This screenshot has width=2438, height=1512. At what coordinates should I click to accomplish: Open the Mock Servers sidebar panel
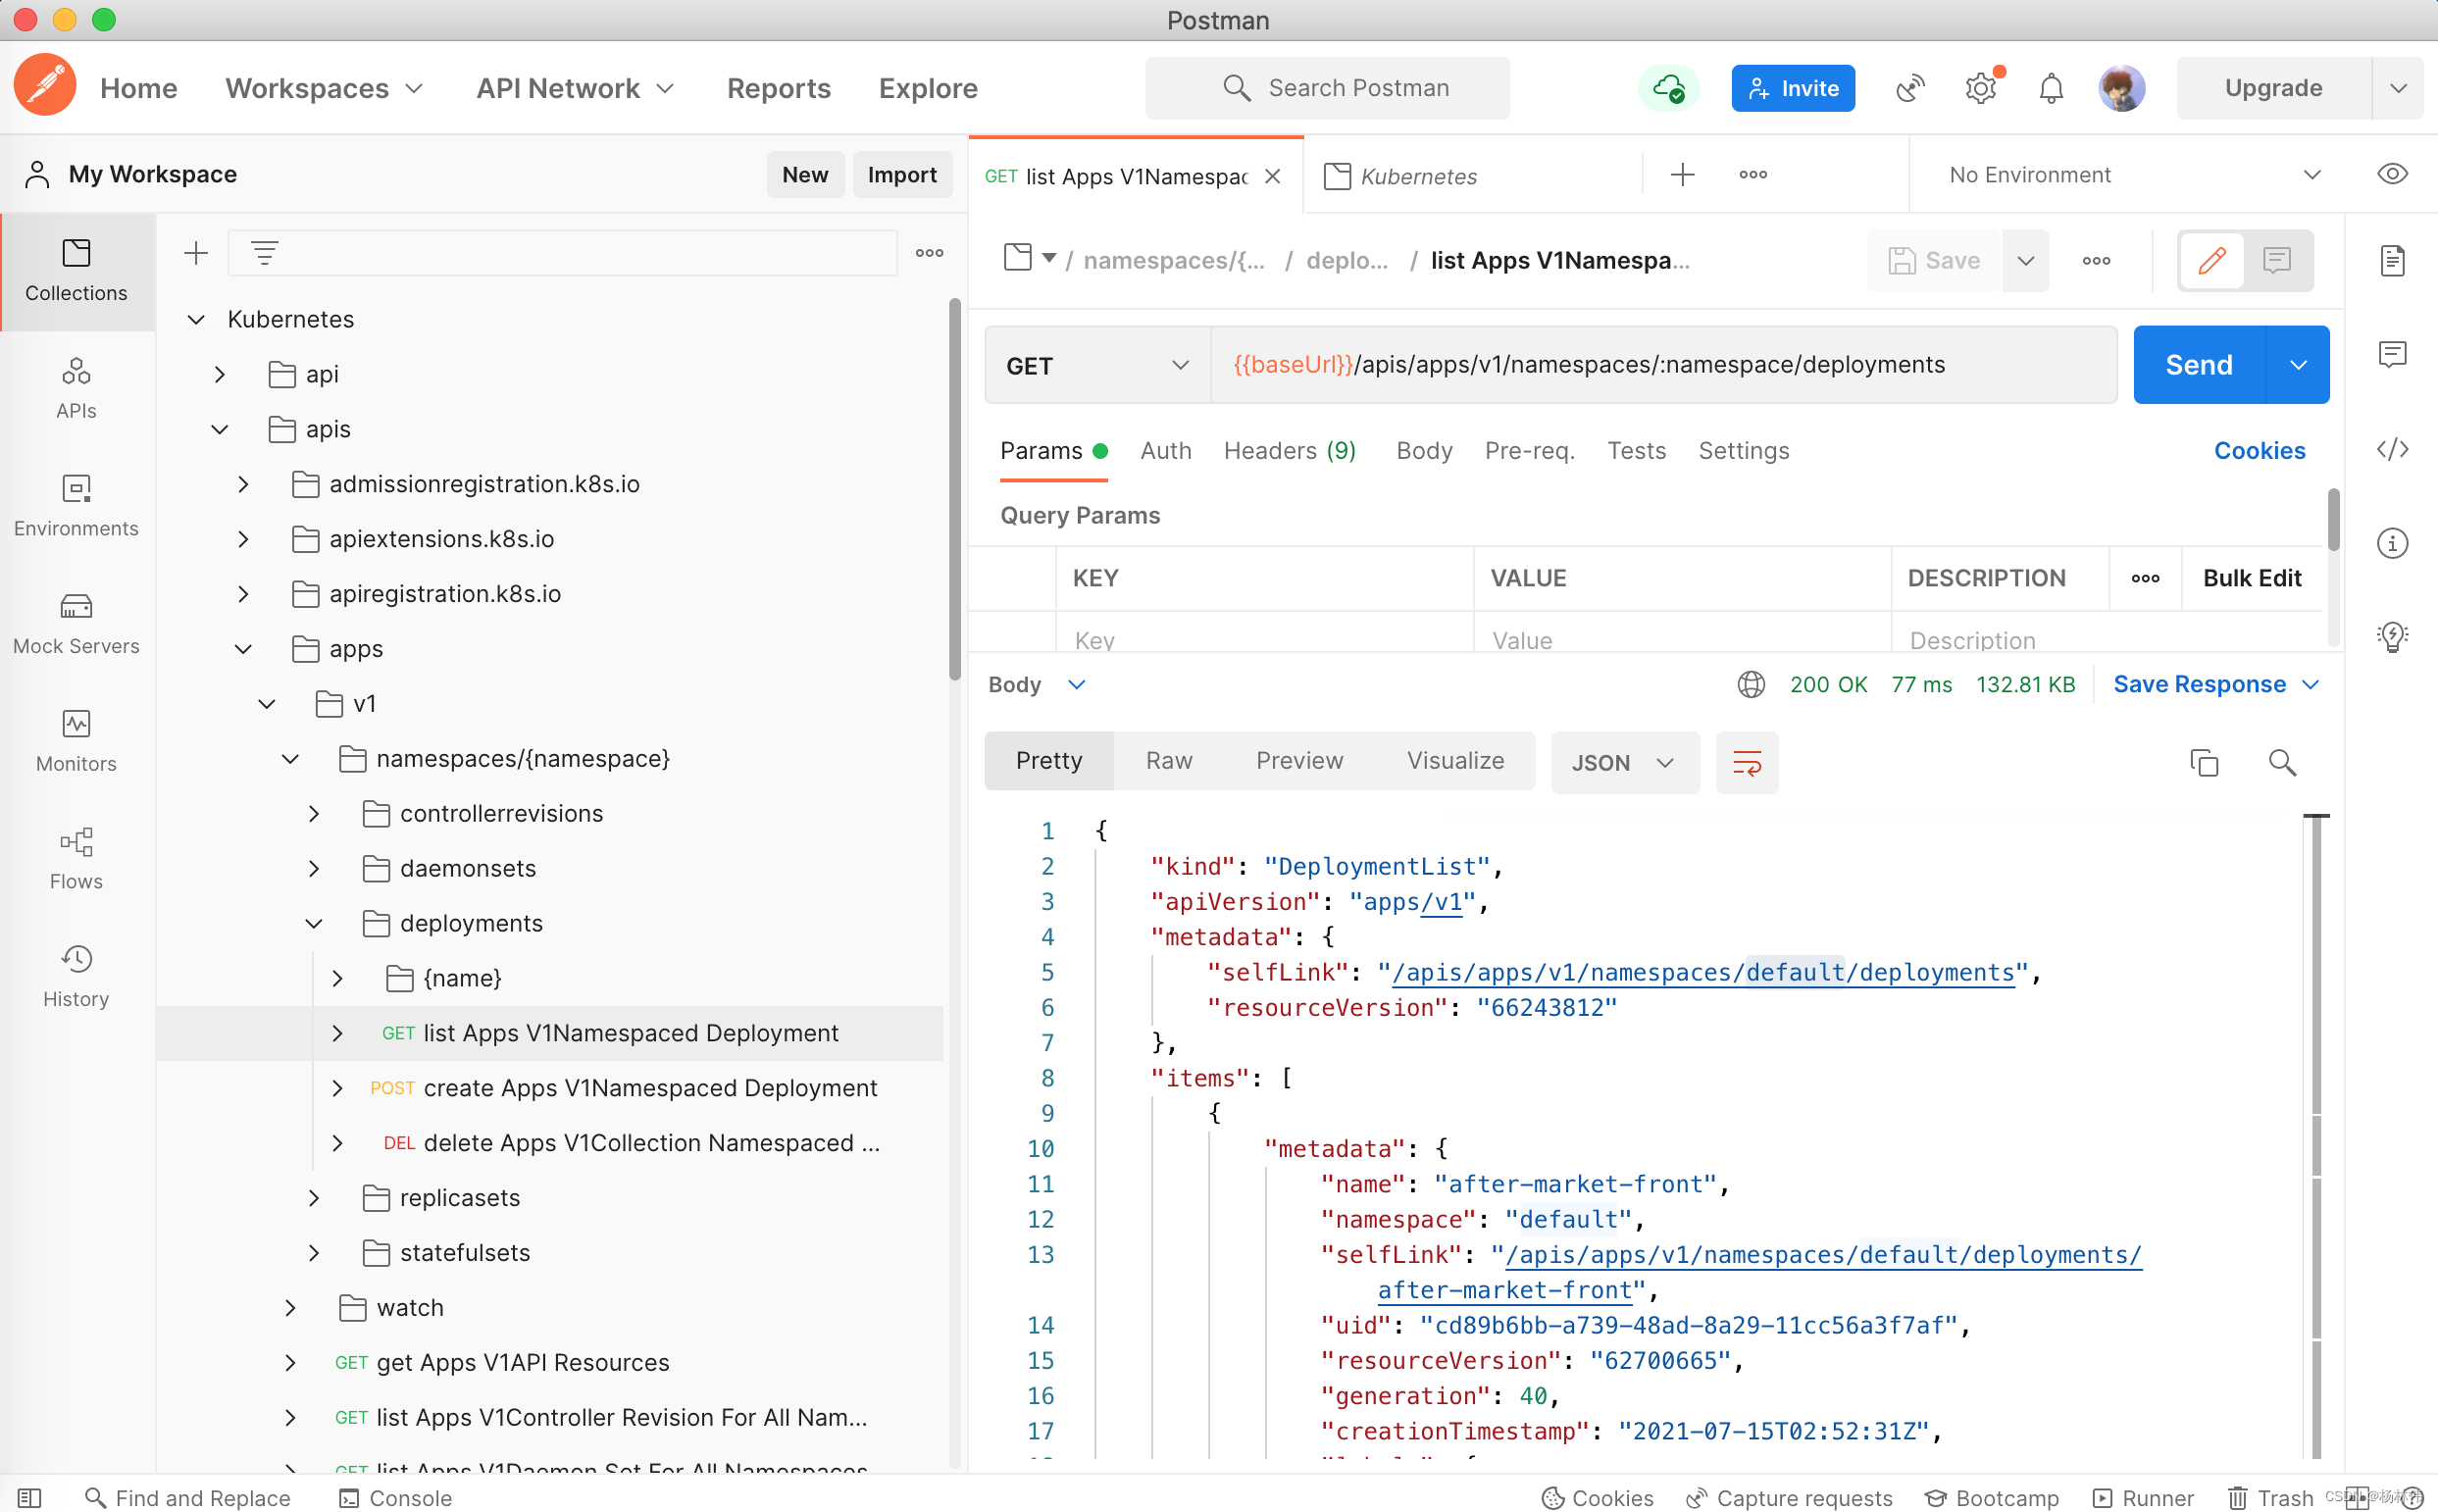(x=76, y=624)
